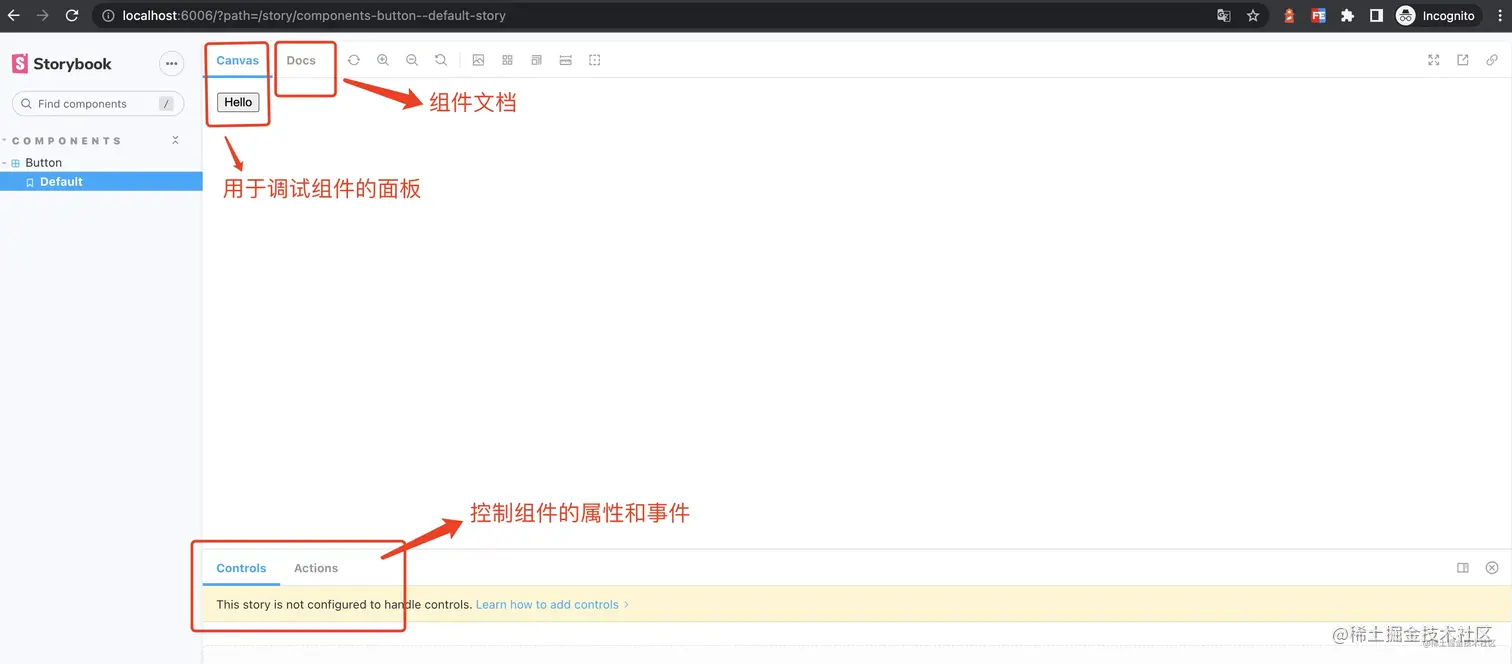Click the Hello button in the canvas
Screen dimensions: 1512x664
tap(238, 102)
